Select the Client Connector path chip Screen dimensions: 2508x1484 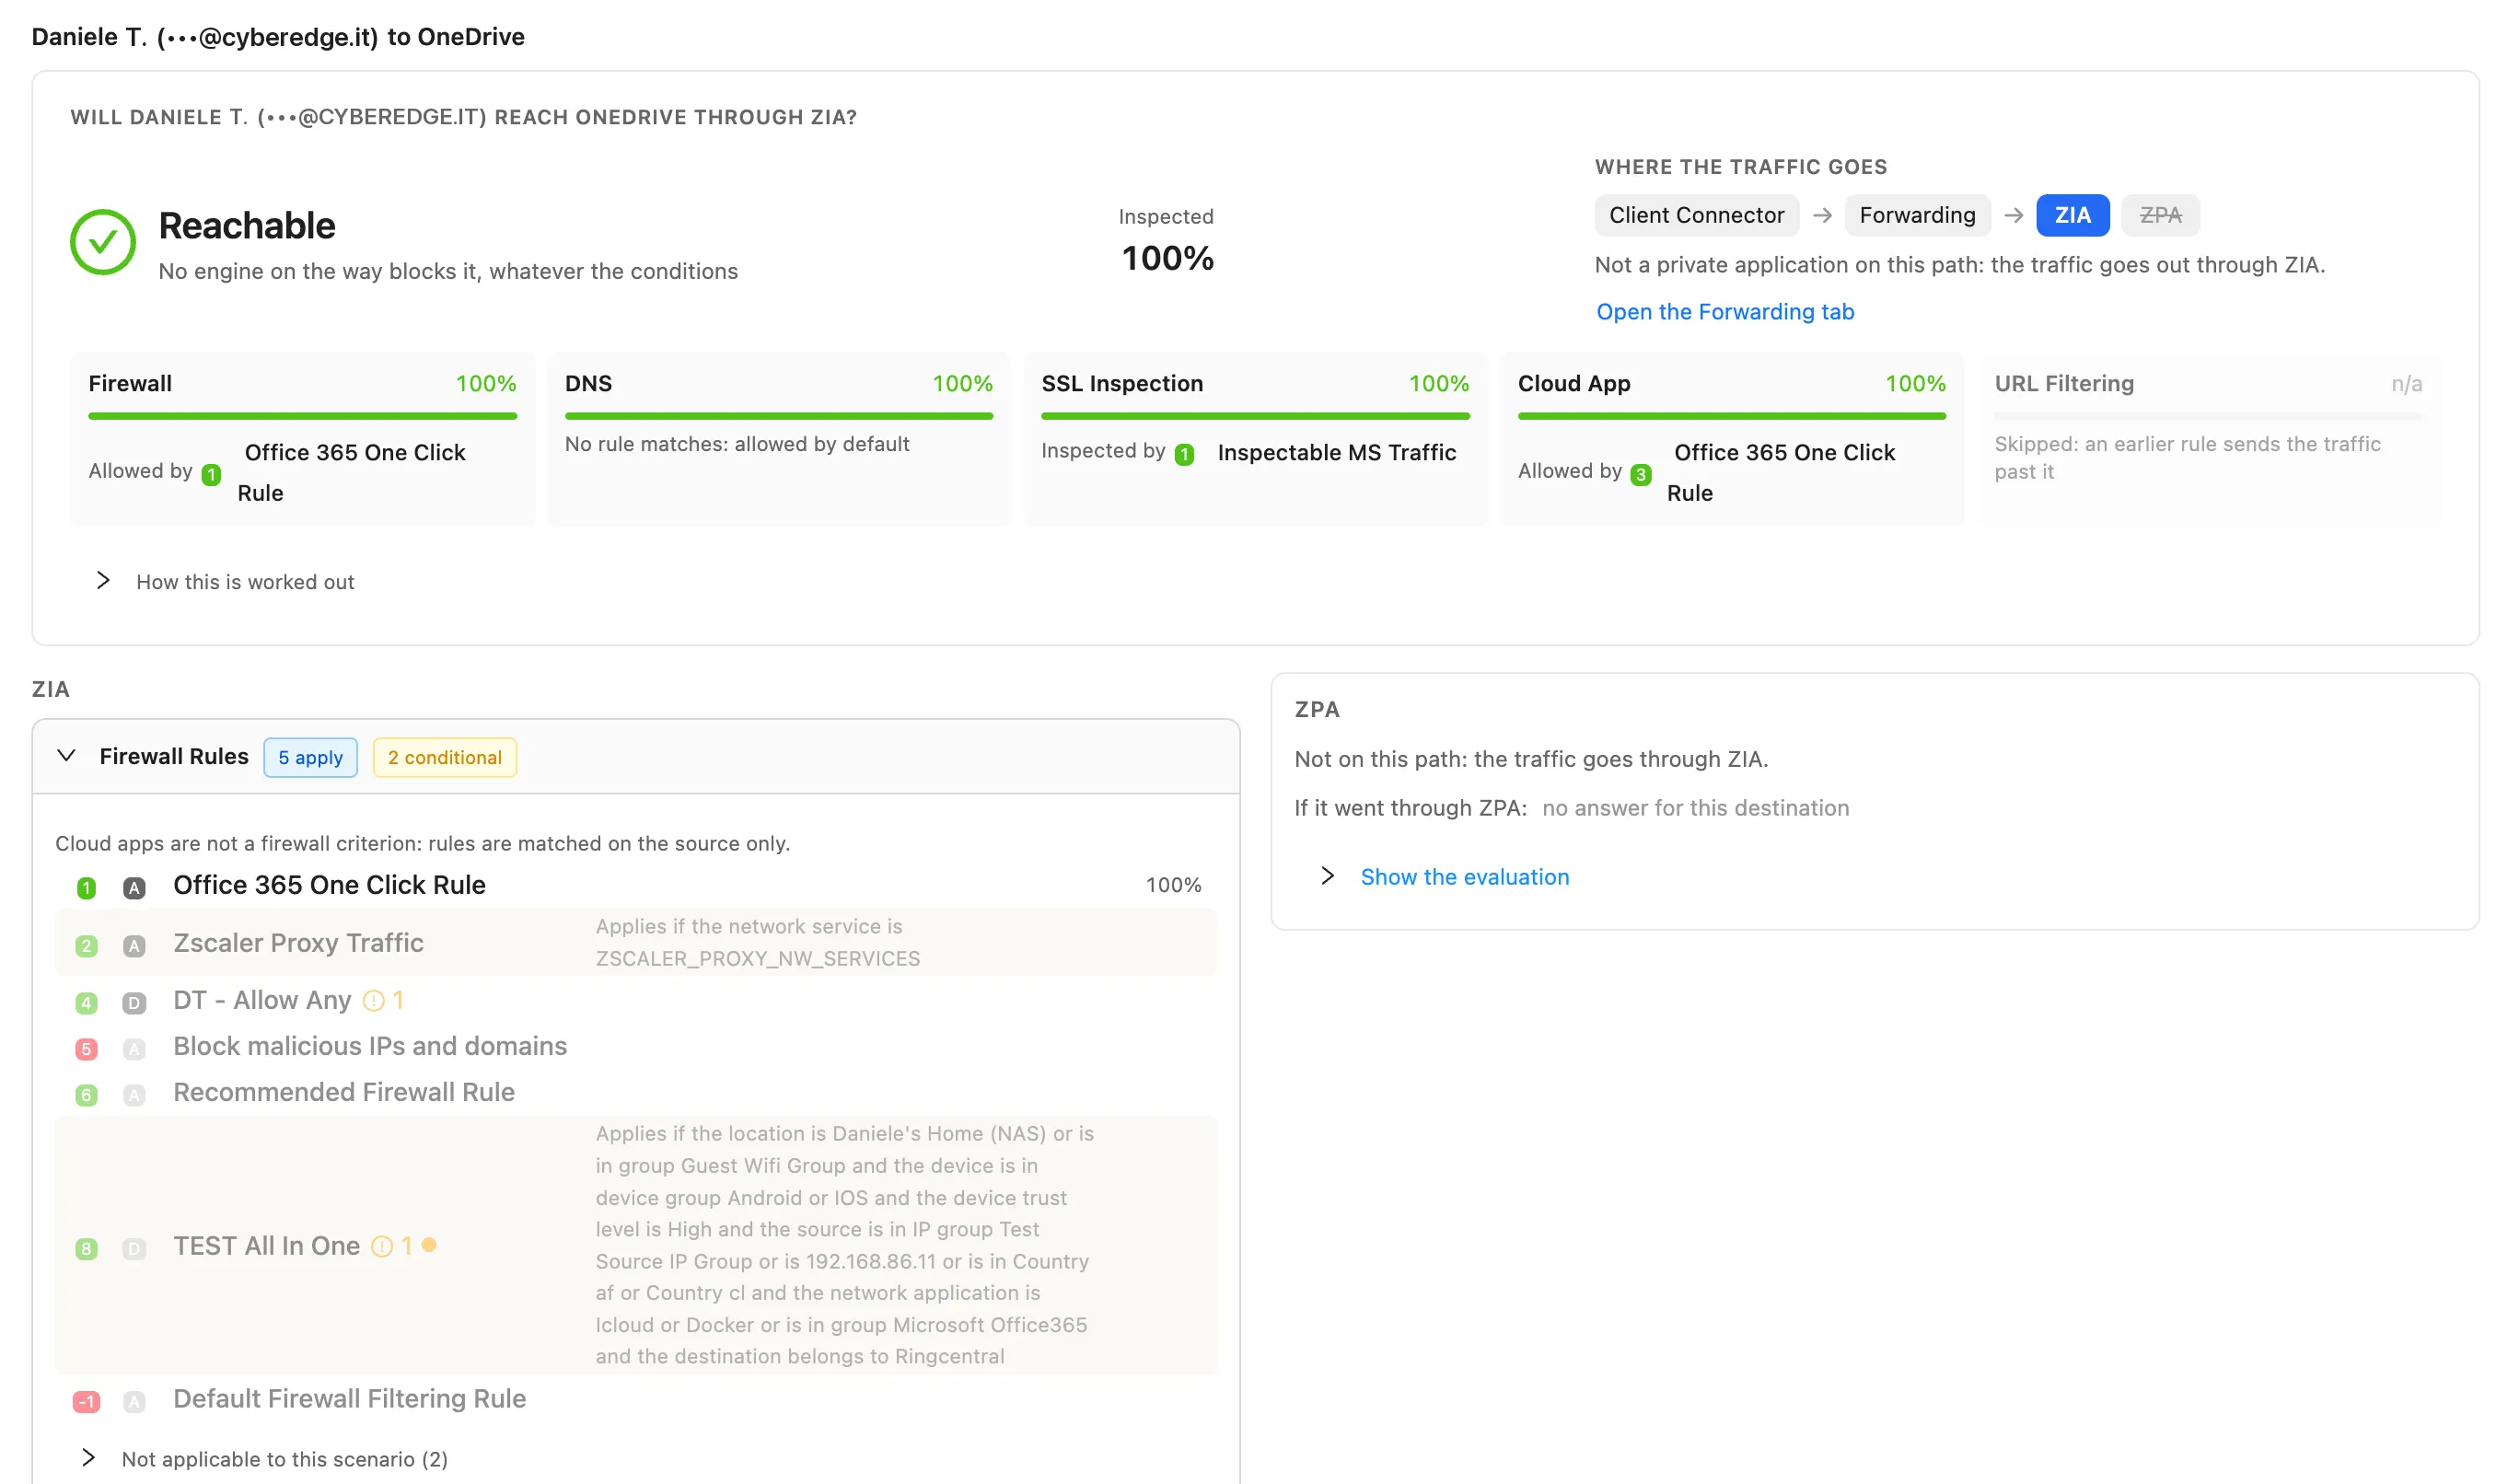[1697, 215]
